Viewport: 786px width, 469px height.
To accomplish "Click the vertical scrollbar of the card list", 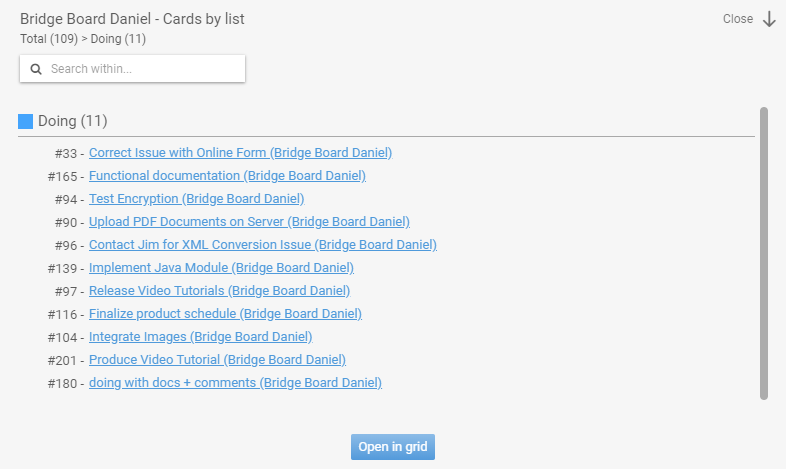I will coord(764,253).
